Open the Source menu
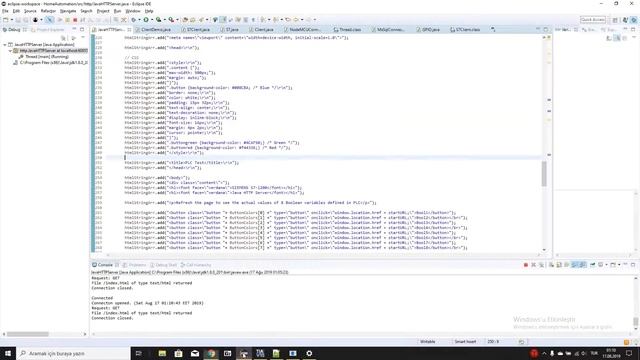Image resolution: width=640 pixels, height=360 pixels. tap(30, 11)
